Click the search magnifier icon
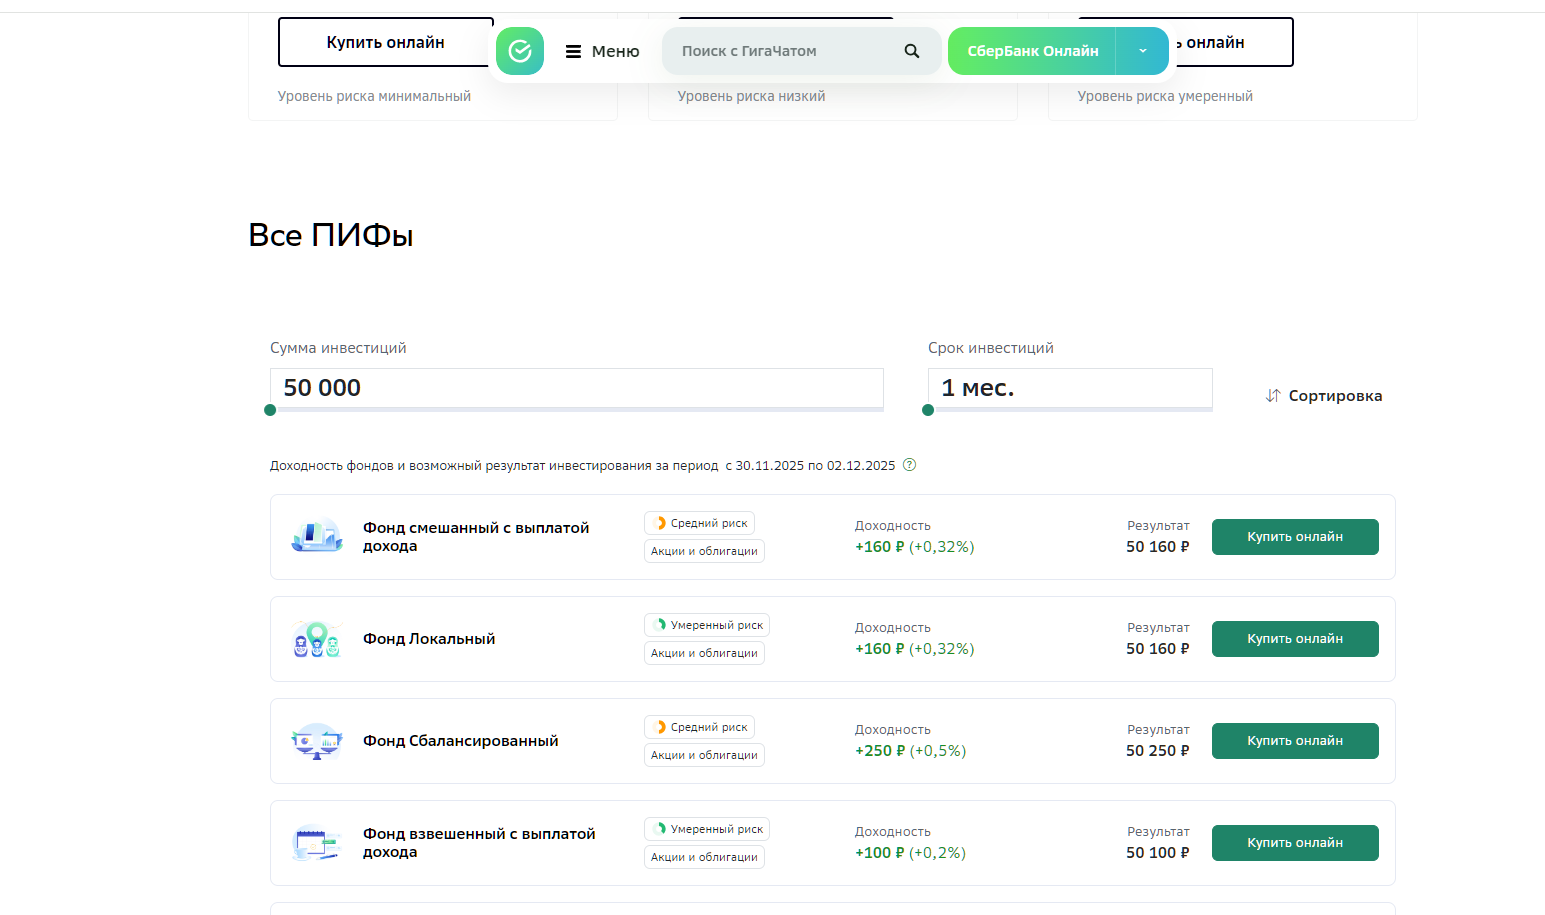 click(911, 51)
